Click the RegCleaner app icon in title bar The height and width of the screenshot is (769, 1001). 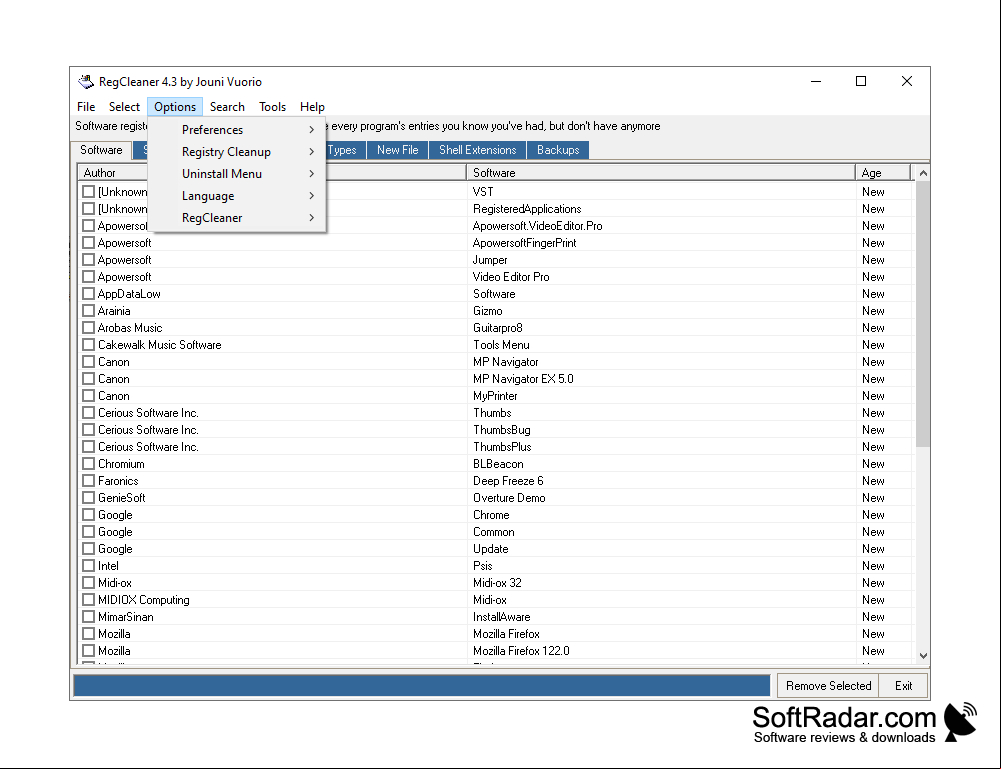tap(86, 82)
